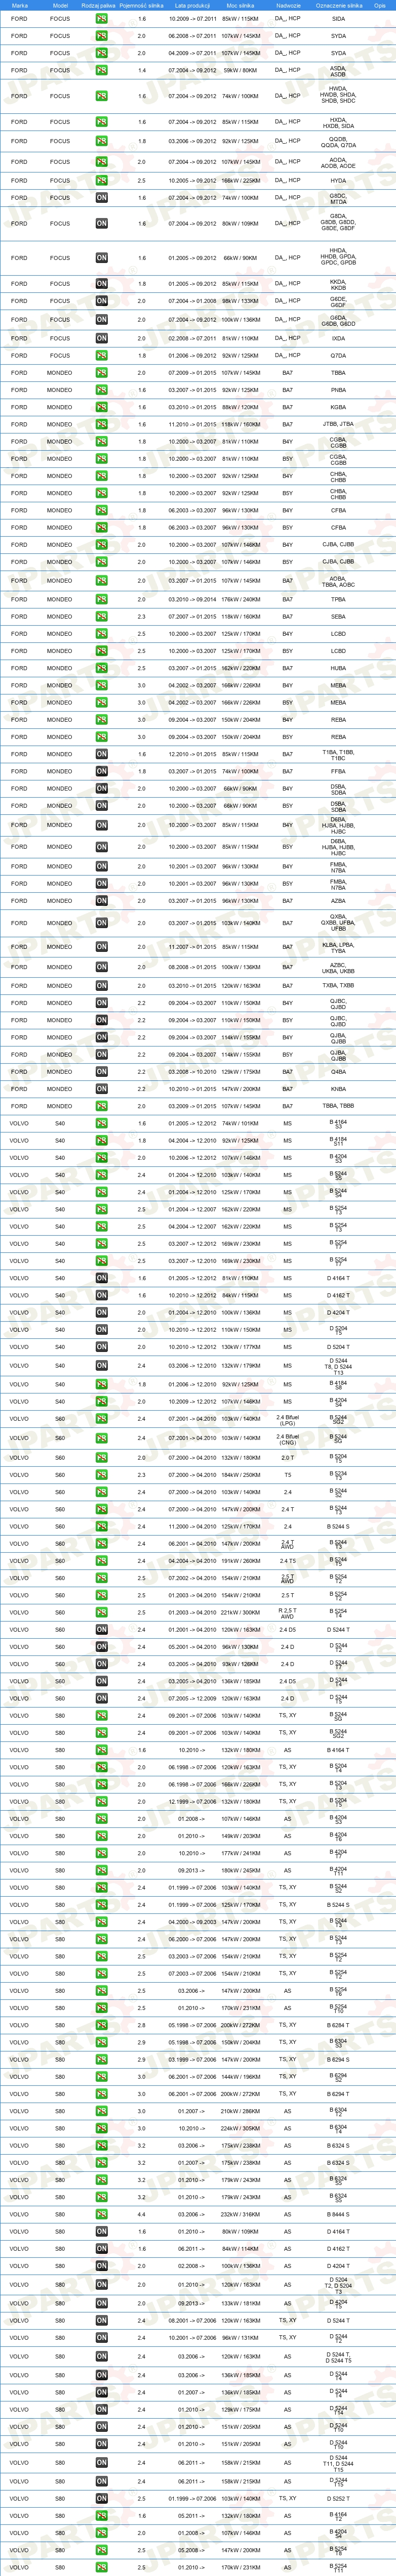Click diesel ON icon in Mondeo Q4BA row

pos(101,1072)
